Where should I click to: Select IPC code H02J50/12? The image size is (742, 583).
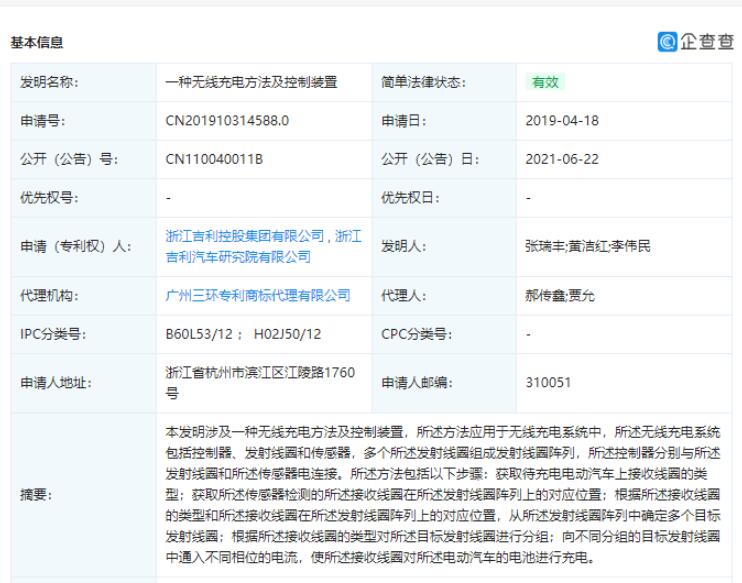[287, 334]
